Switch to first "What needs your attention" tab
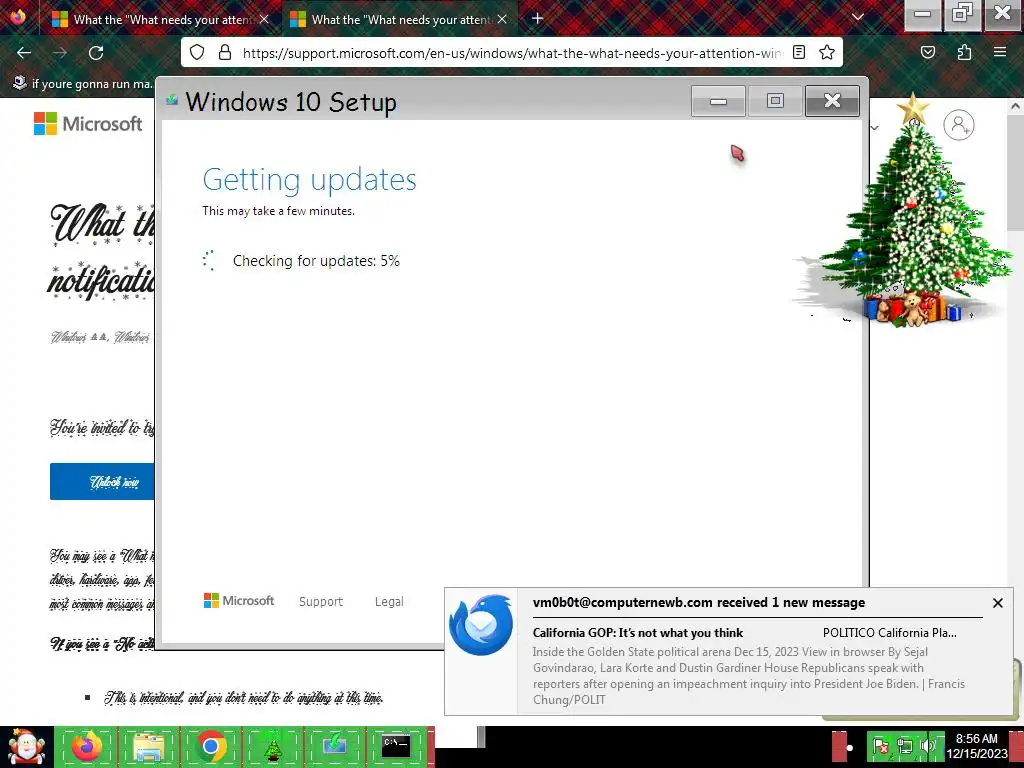This screenshot has width=1024, height=768. [160, 20]
